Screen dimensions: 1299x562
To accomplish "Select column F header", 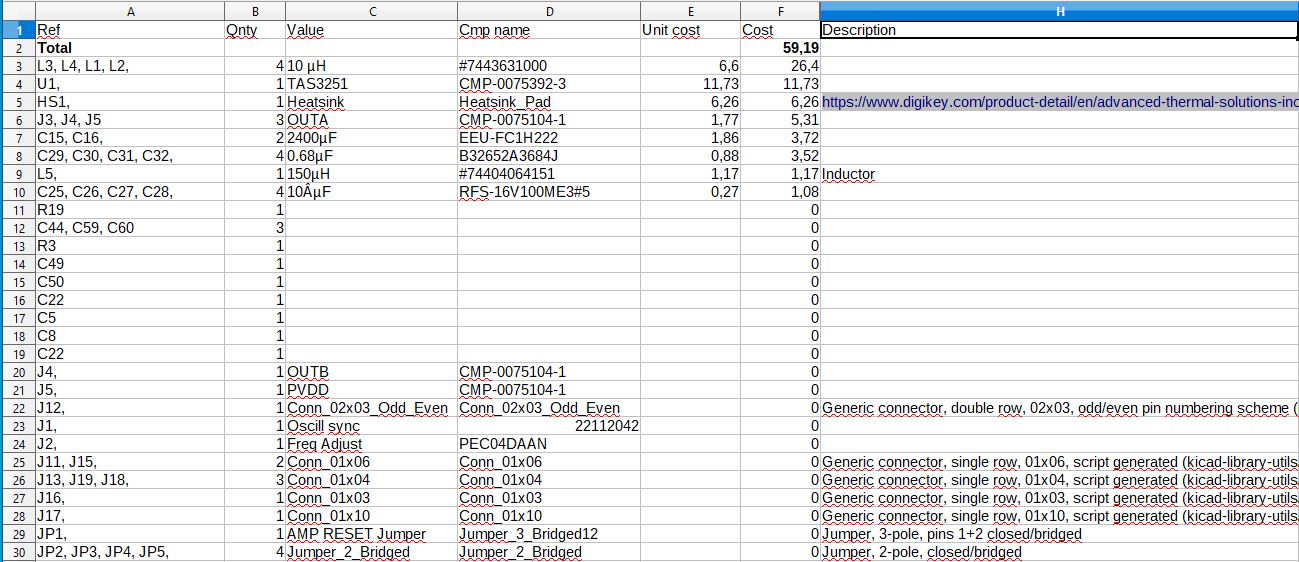I will (x=781, y=10).
